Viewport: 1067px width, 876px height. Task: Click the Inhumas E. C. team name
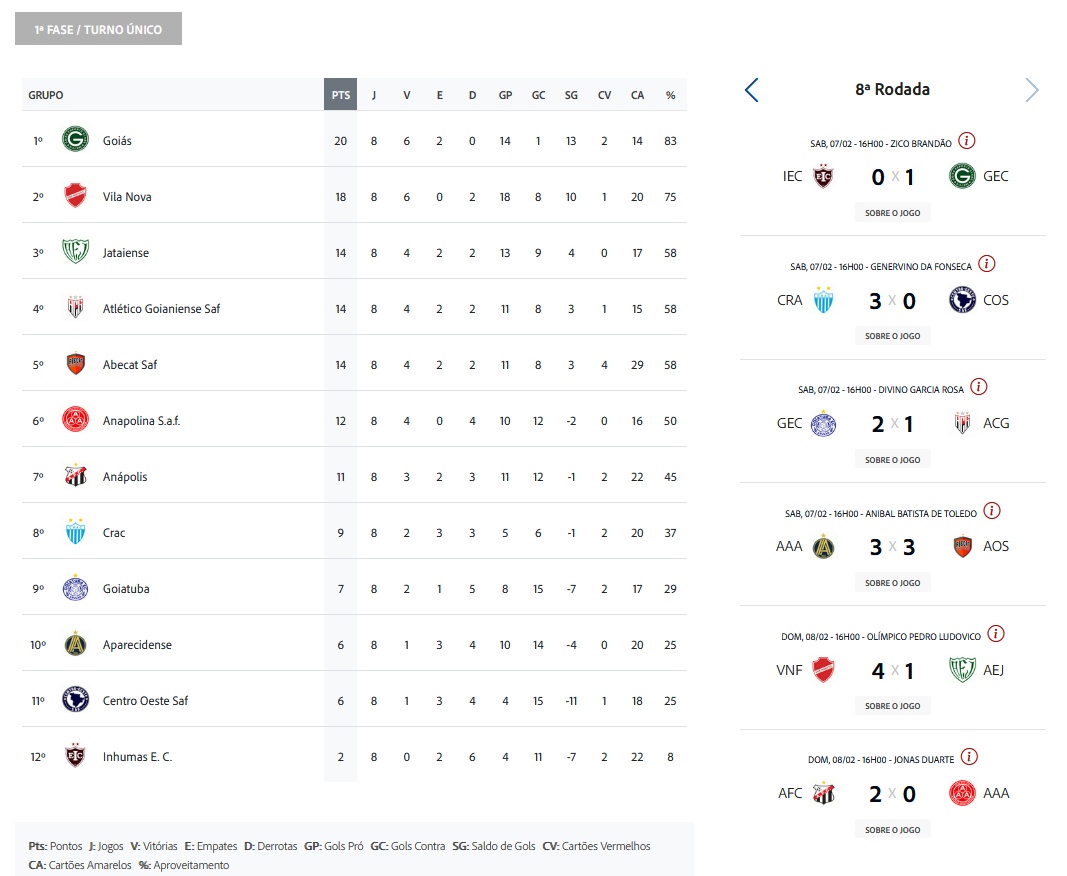click(x=137, y=757)
